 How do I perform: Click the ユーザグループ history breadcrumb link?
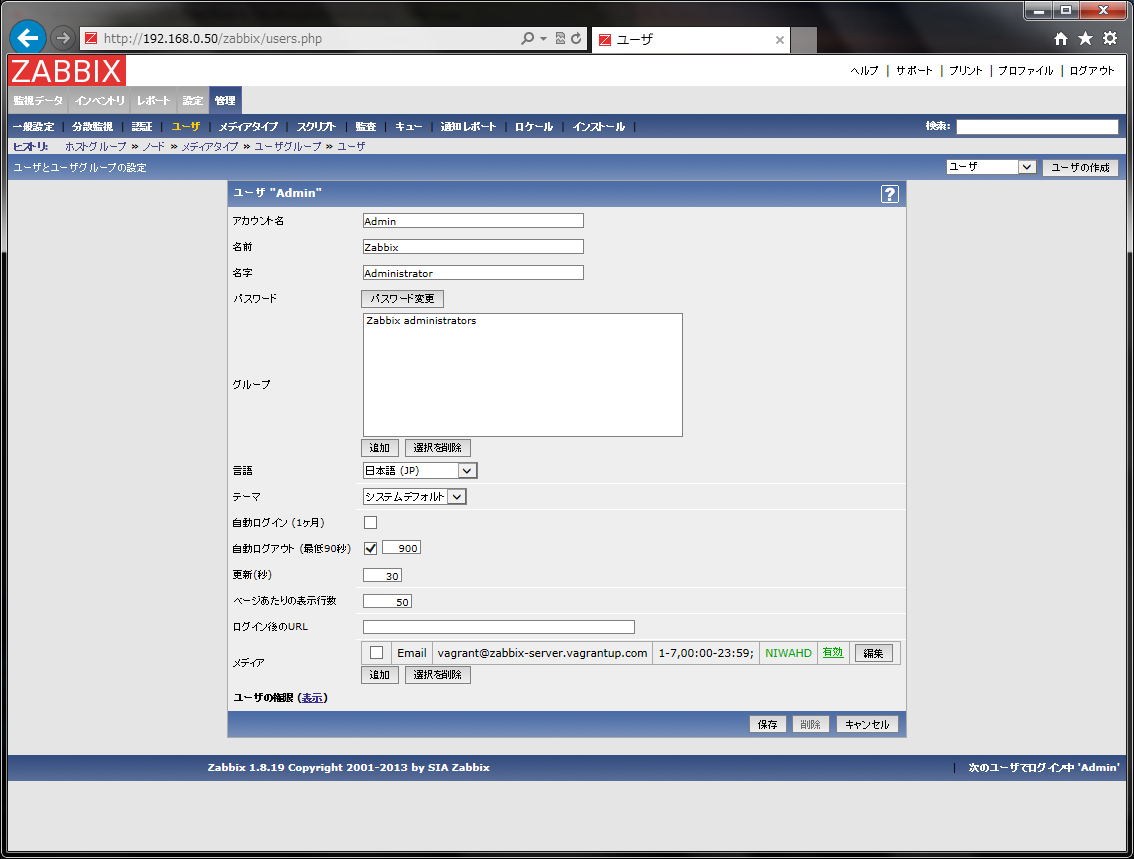288,146
